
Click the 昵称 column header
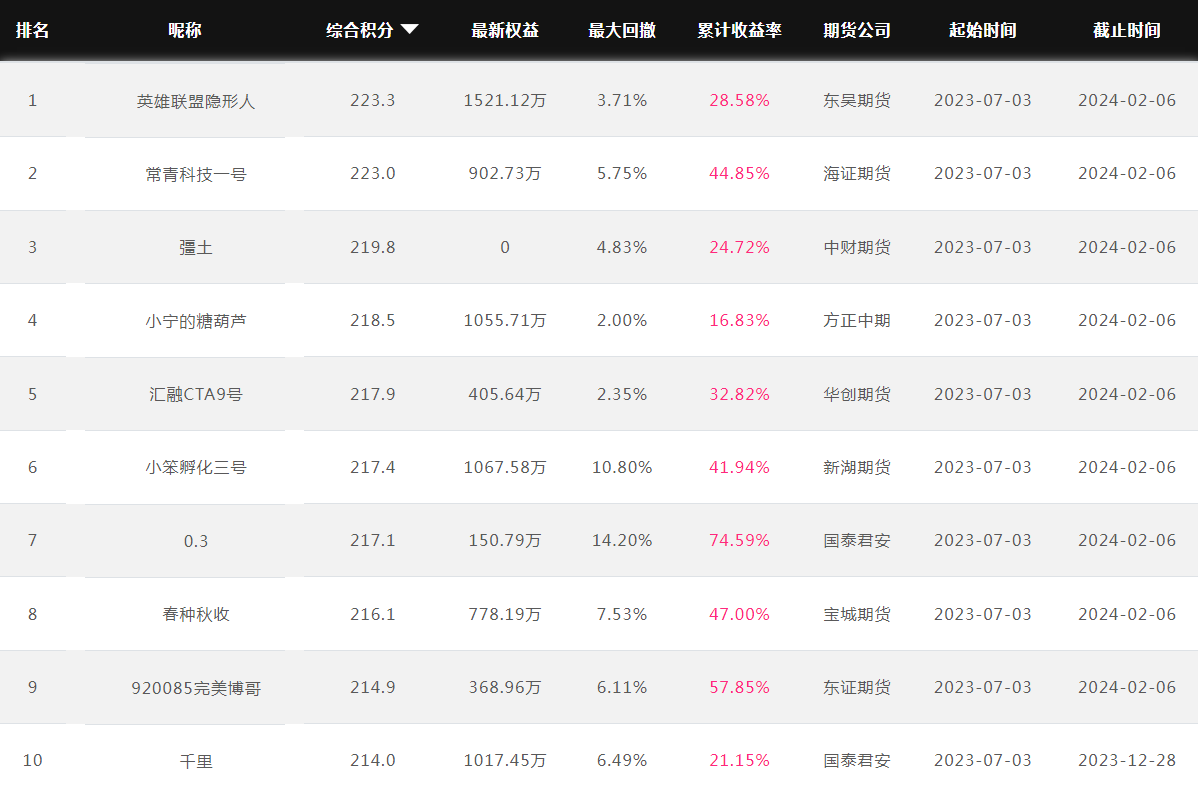[x=185, y=31]
